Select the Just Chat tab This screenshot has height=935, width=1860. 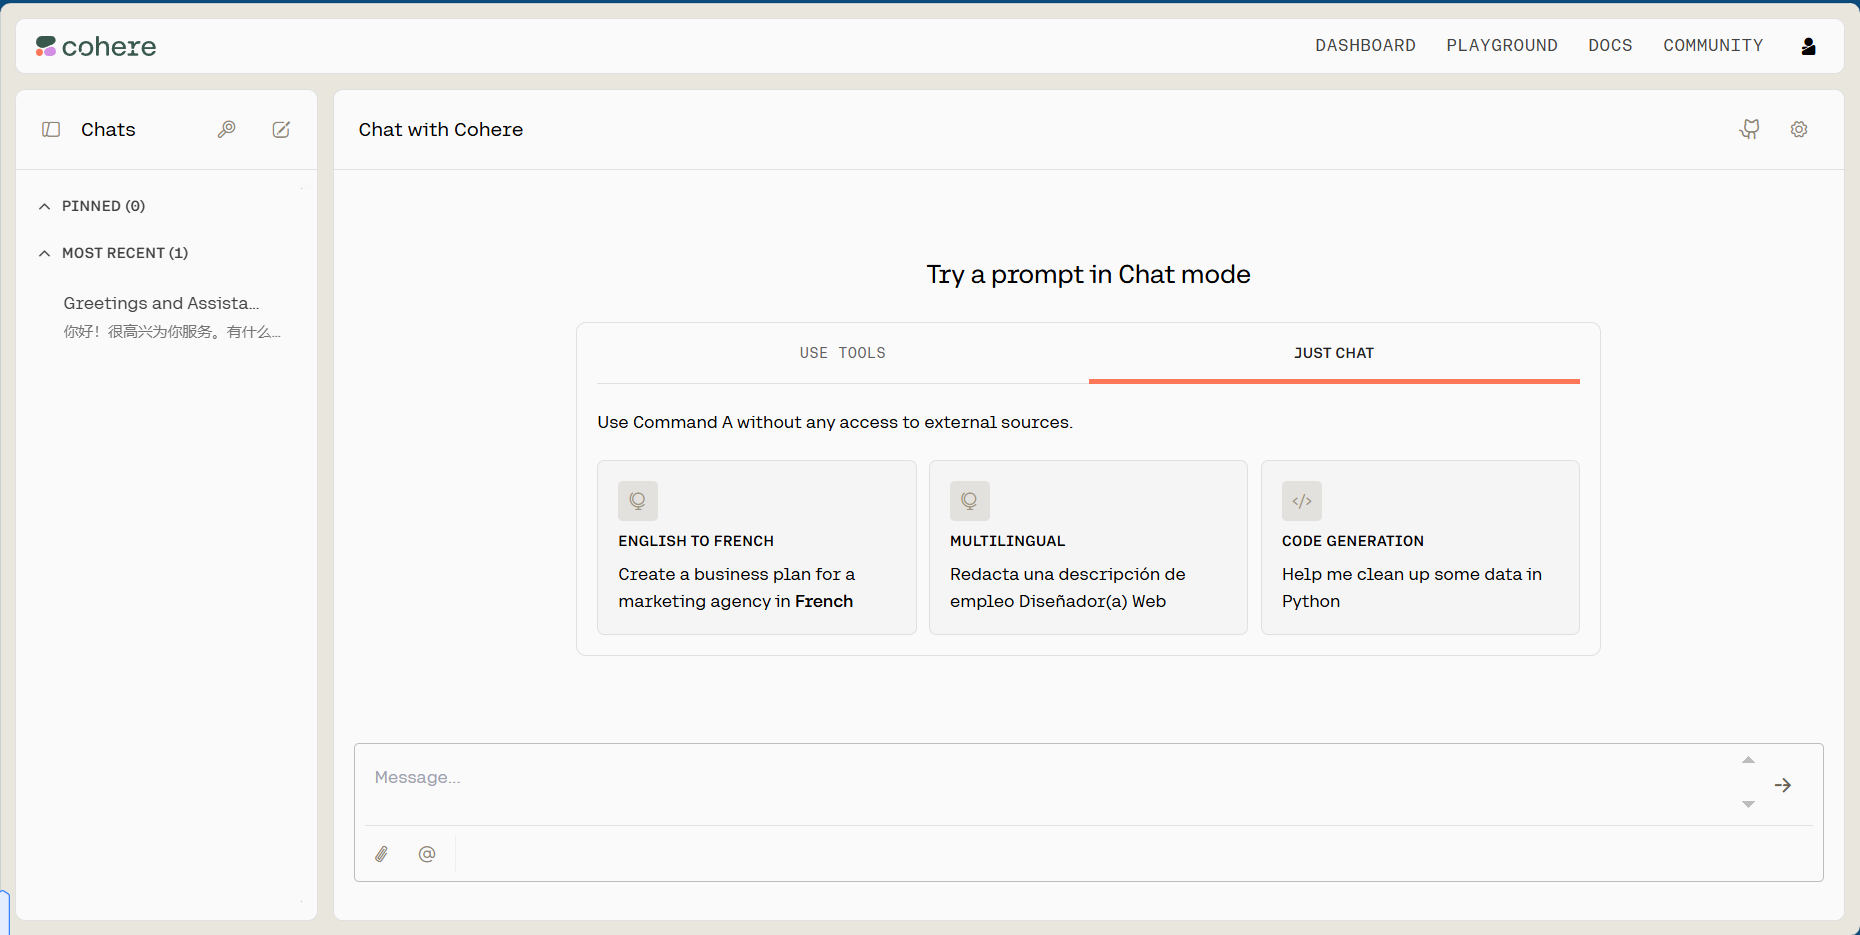tap(1334, 353)
